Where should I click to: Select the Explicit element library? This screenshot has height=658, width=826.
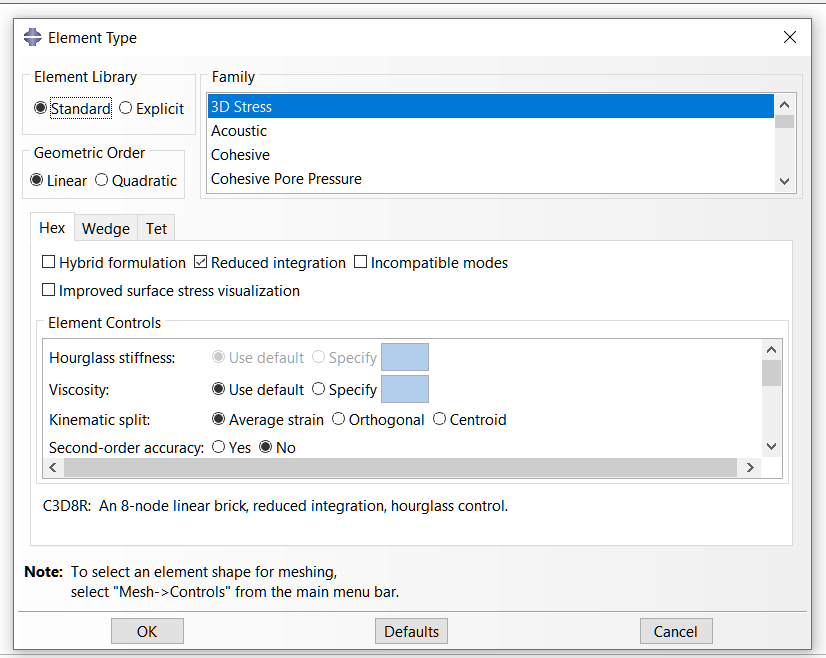coord(126,108)
